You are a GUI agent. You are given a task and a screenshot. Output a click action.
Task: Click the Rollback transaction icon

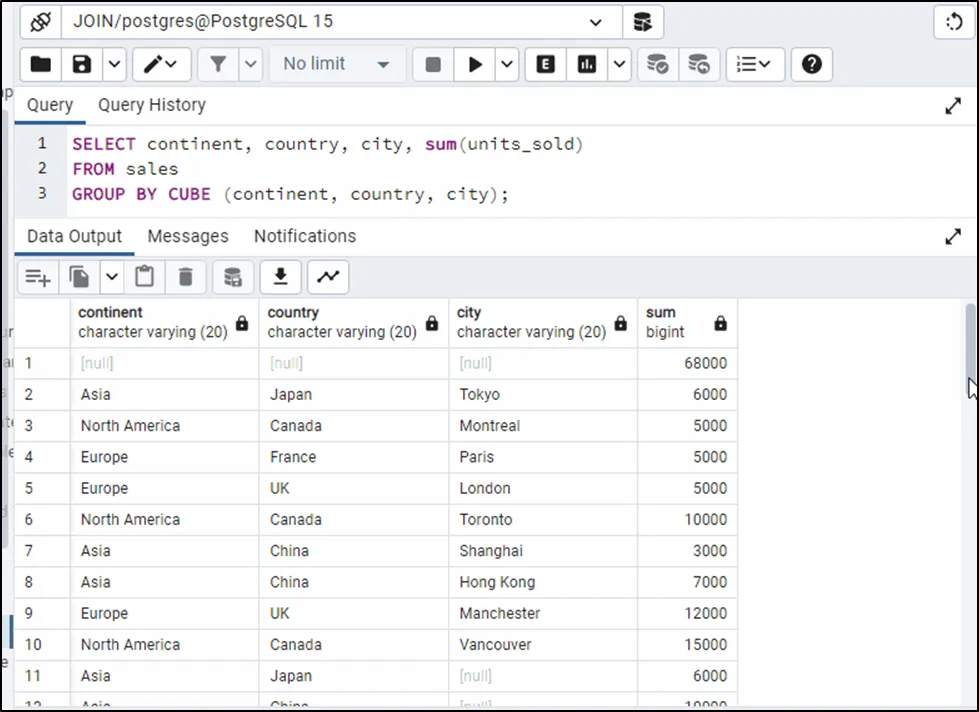click(699, 65)
